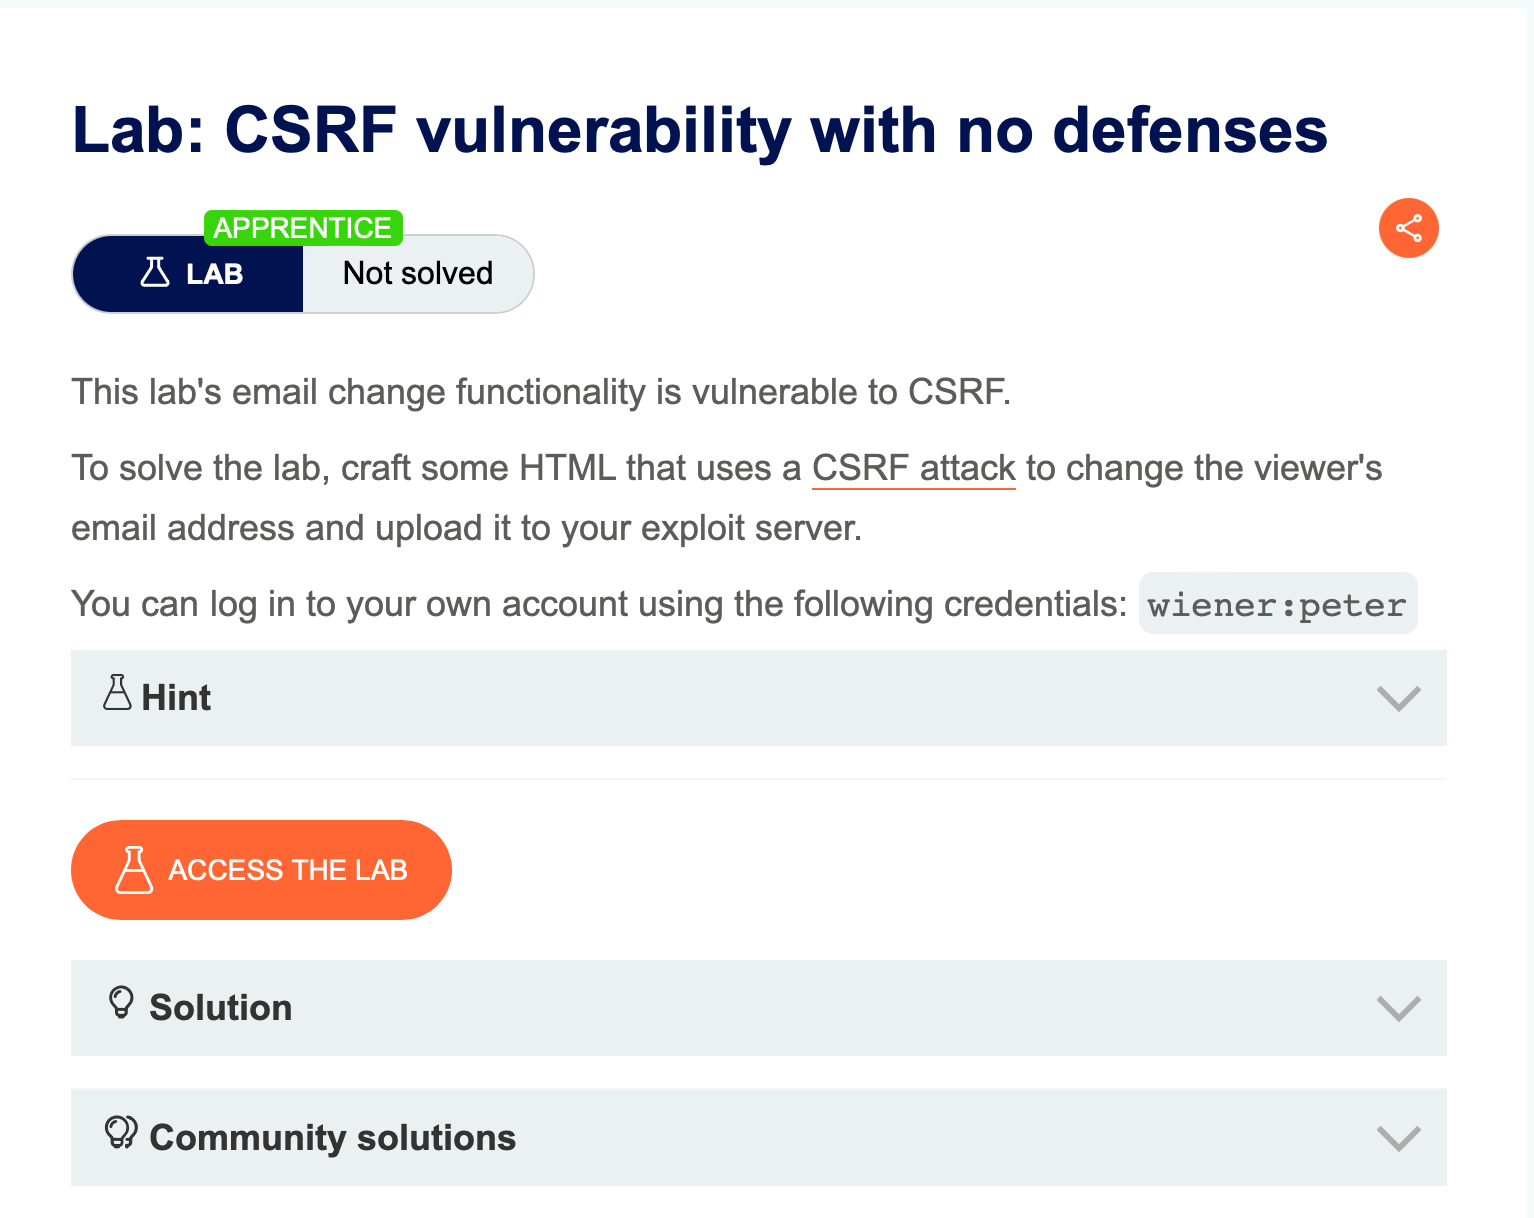
Task: Click the flask icon in LAB badge
Action: [x=155, y=273]
